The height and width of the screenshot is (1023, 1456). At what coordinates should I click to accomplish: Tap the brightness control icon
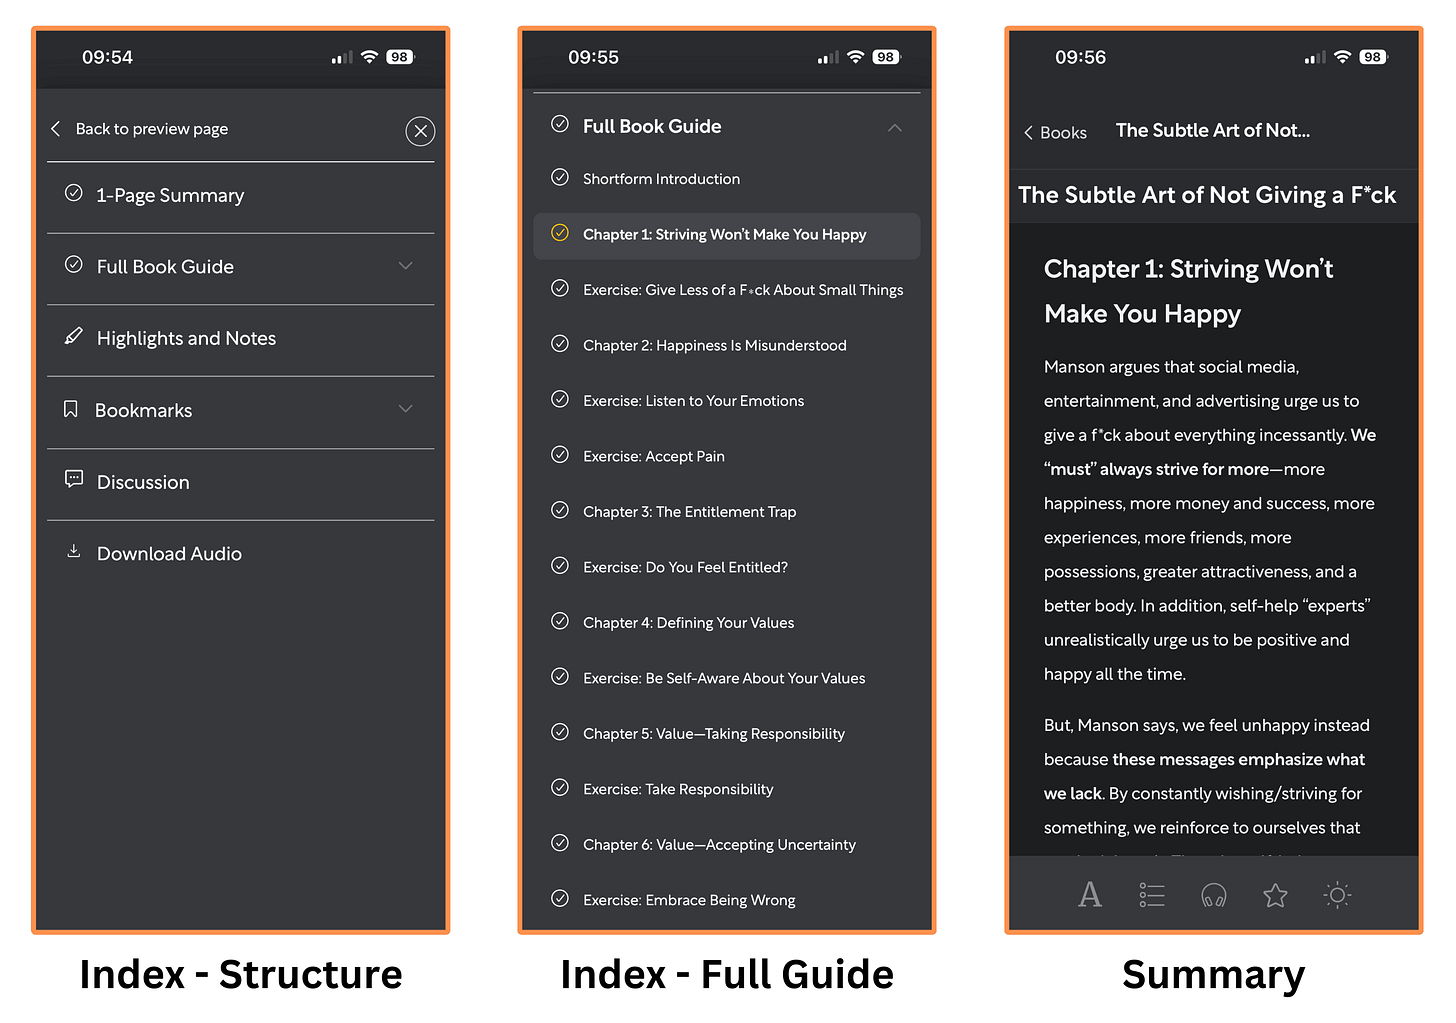(x=1336, y=895)
